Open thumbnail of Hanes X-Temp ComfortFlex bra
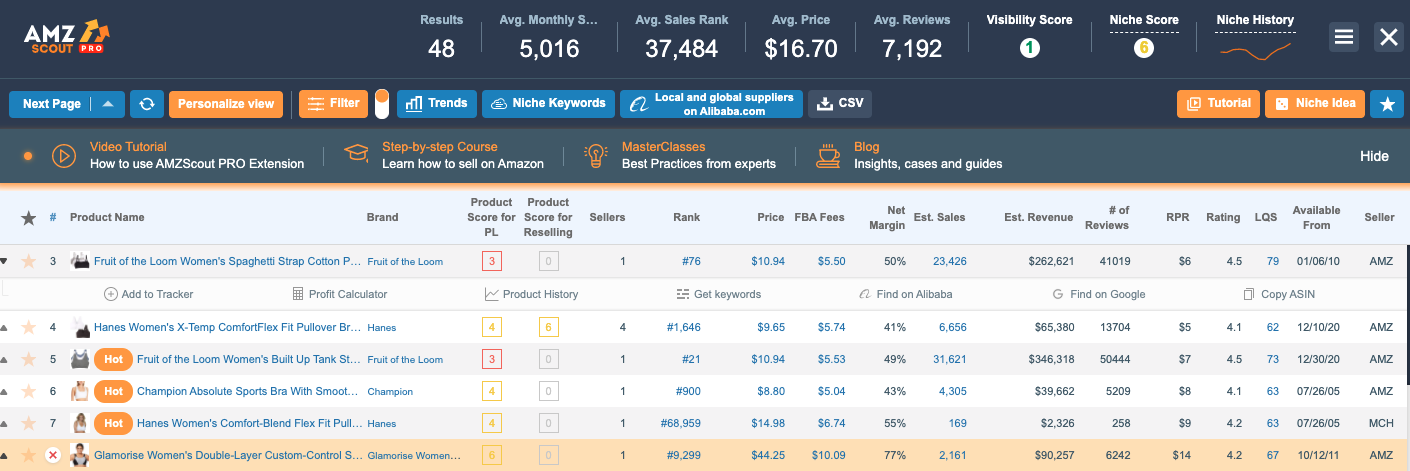The image size is (1410, 471). (x=79, y=327)
